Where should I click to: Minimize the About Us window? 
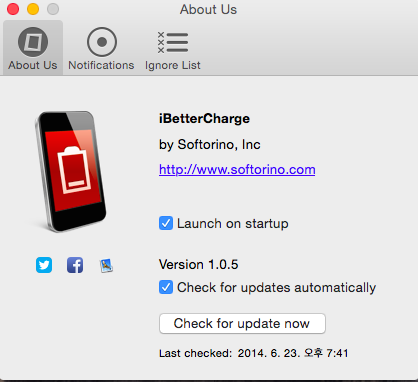point(33,9)
